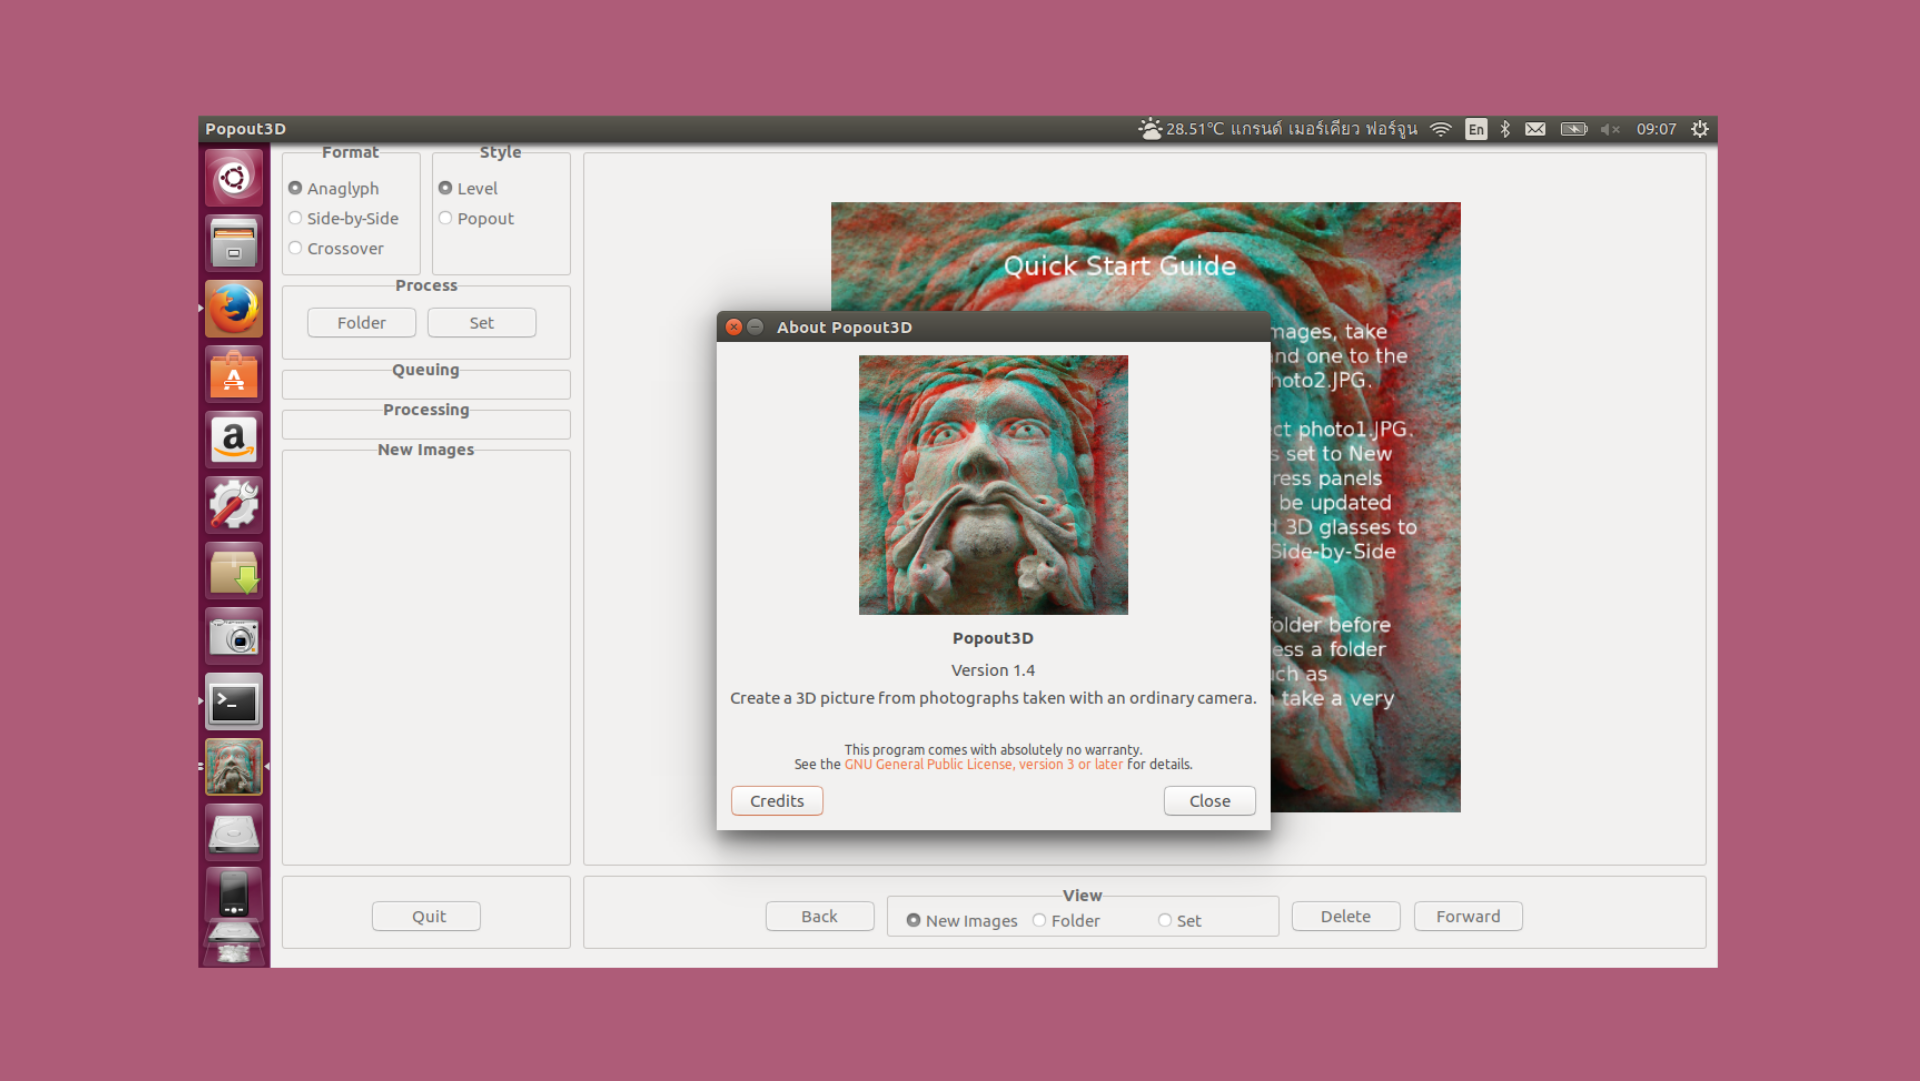1920x1081 pixels.
Task: Click the Popout3D title in top panel
Action: coord(245,129)
